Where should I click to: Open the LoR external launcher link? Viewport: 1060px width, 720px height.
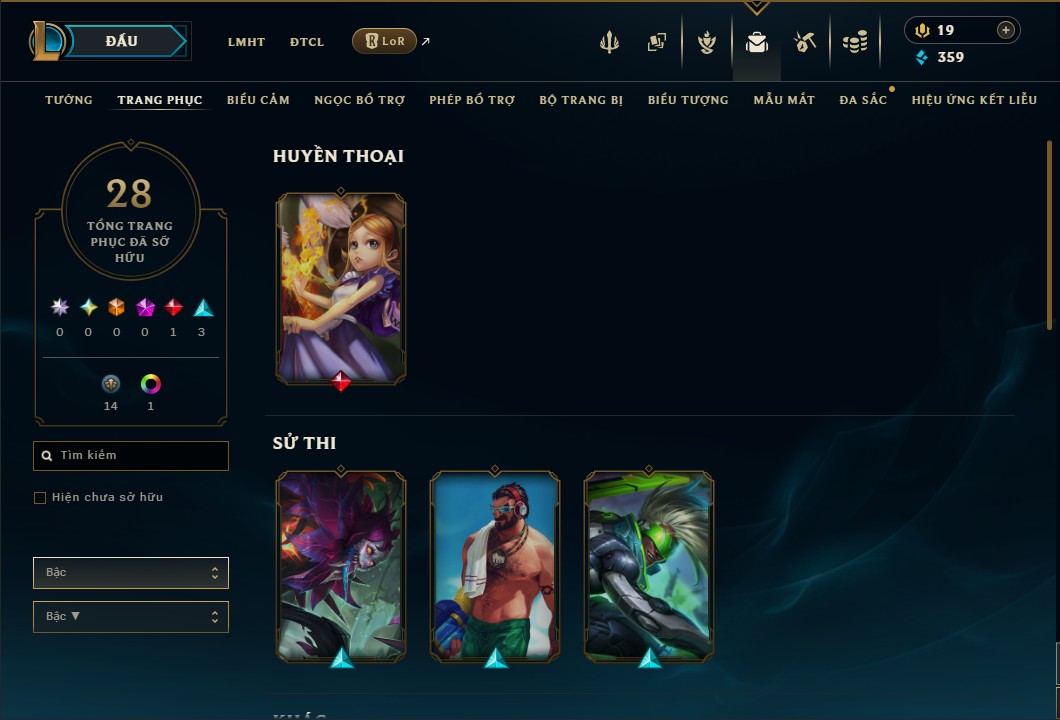384,41
